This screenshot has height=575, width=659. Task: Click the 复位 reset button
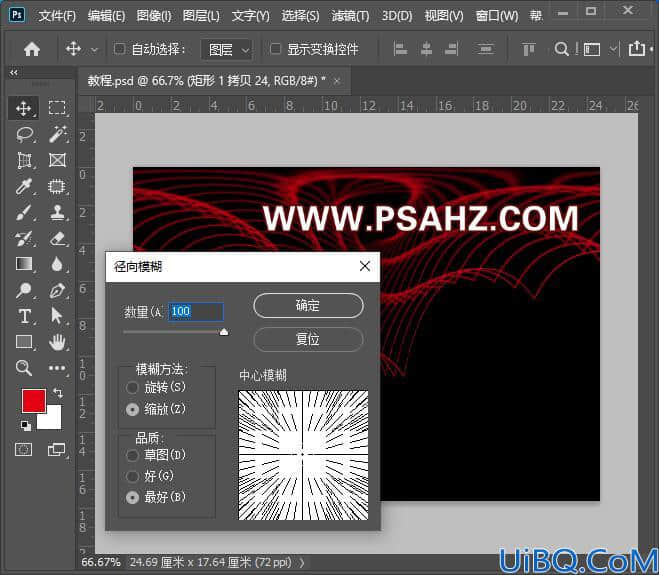[308, 339]
